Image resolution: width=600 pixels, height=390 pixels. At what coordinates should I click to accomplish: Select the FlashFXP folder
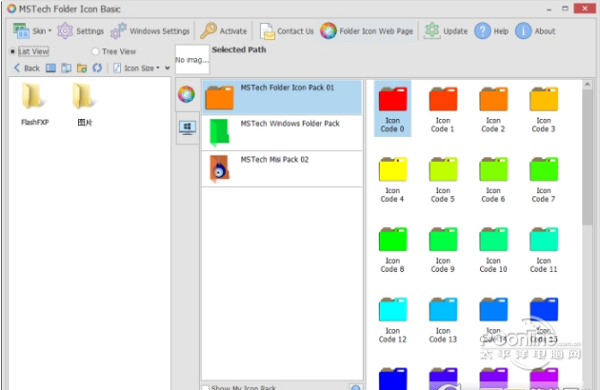point(35,104)
